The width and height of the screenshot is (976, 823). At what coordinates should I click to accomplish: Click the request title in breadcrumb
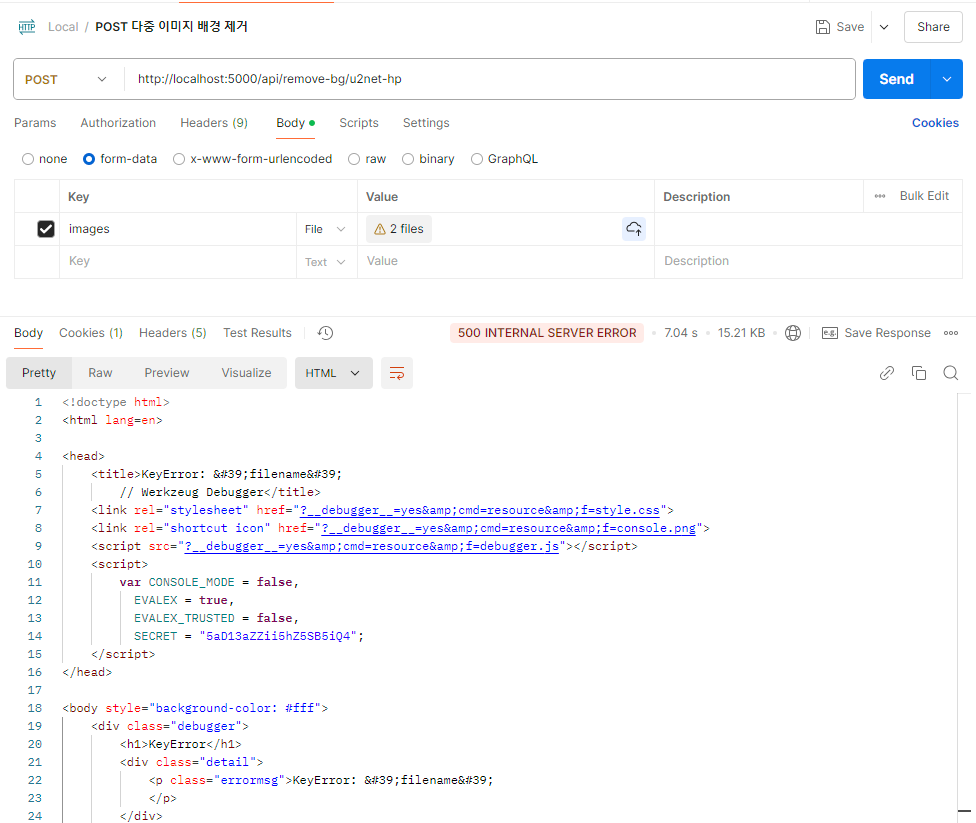[x=171, y=27]
